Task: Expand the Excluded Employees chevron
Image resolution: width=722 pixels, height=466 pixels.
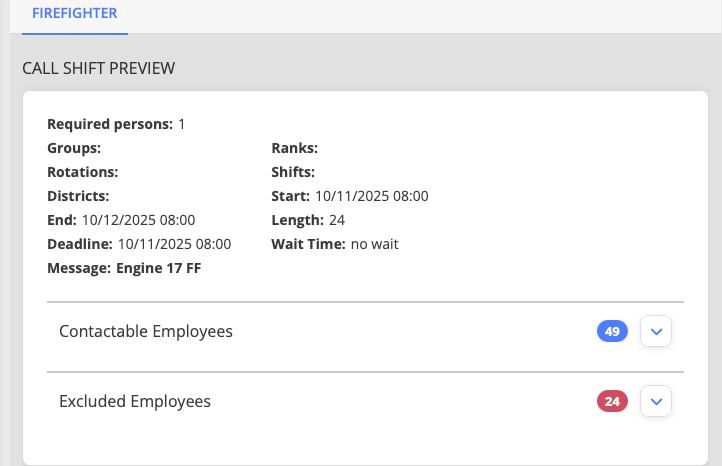Action: pos(656,402)
